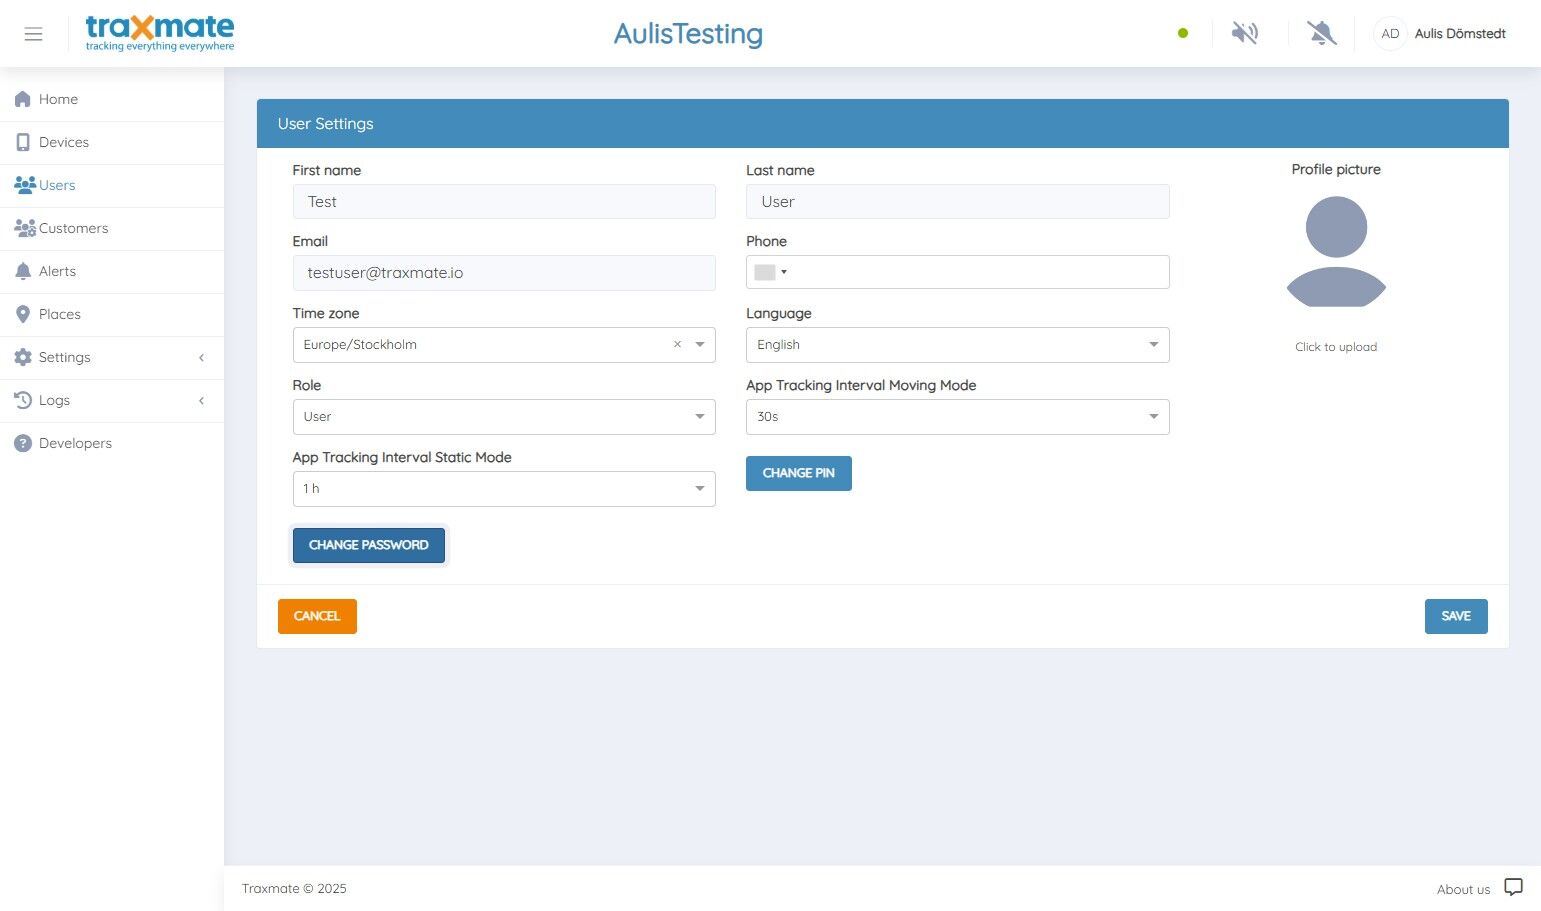Screen dimensions: 1541x911
Task: Open the Users section
Action: 112,185
